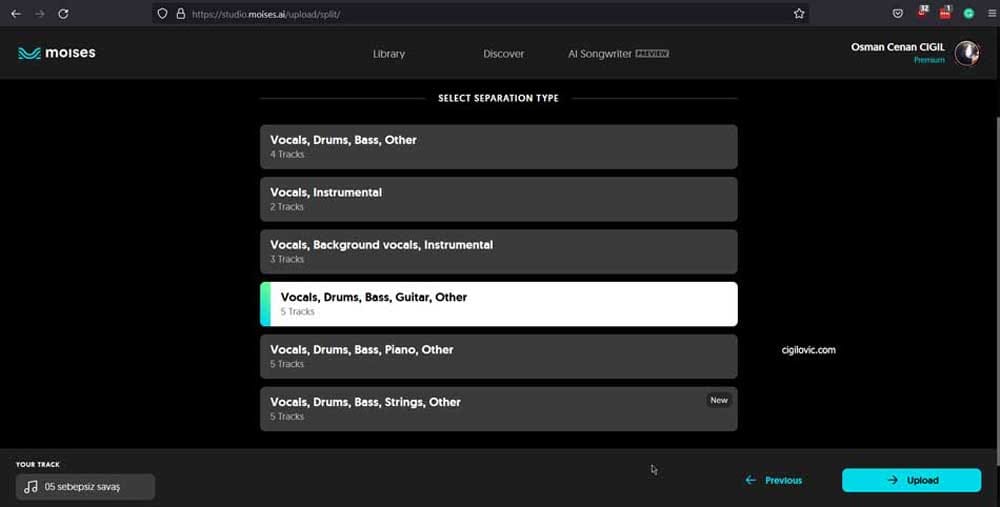Screen dimensions: 1000x507
Task: Click the green Grammarly extension icon
Action: coord(968,13)
